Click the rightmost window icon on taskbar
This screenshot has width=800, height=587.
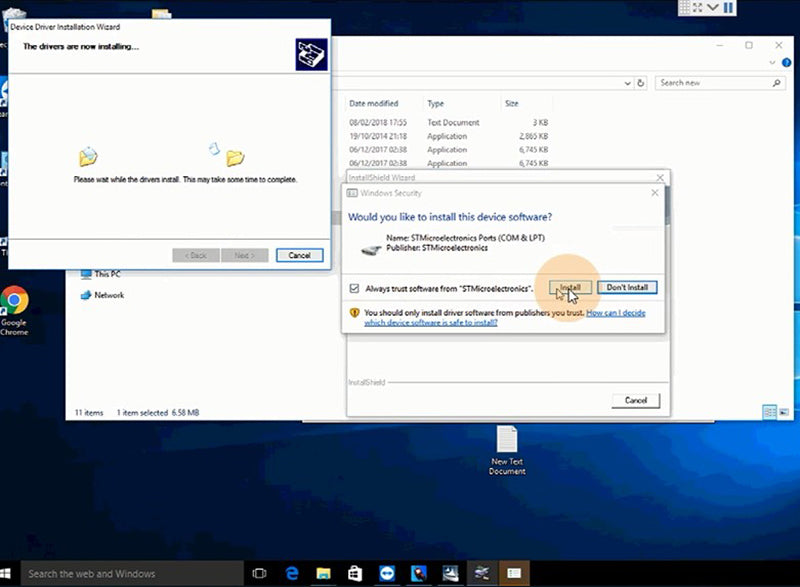(x=514, y=574)
